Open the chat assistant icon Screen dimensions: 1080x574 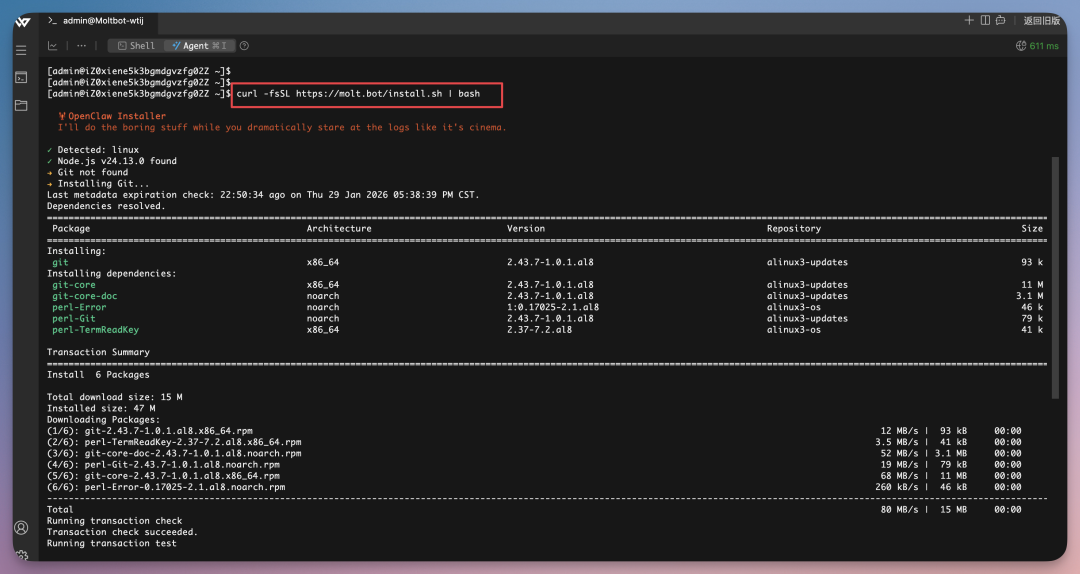point(1001,21)
